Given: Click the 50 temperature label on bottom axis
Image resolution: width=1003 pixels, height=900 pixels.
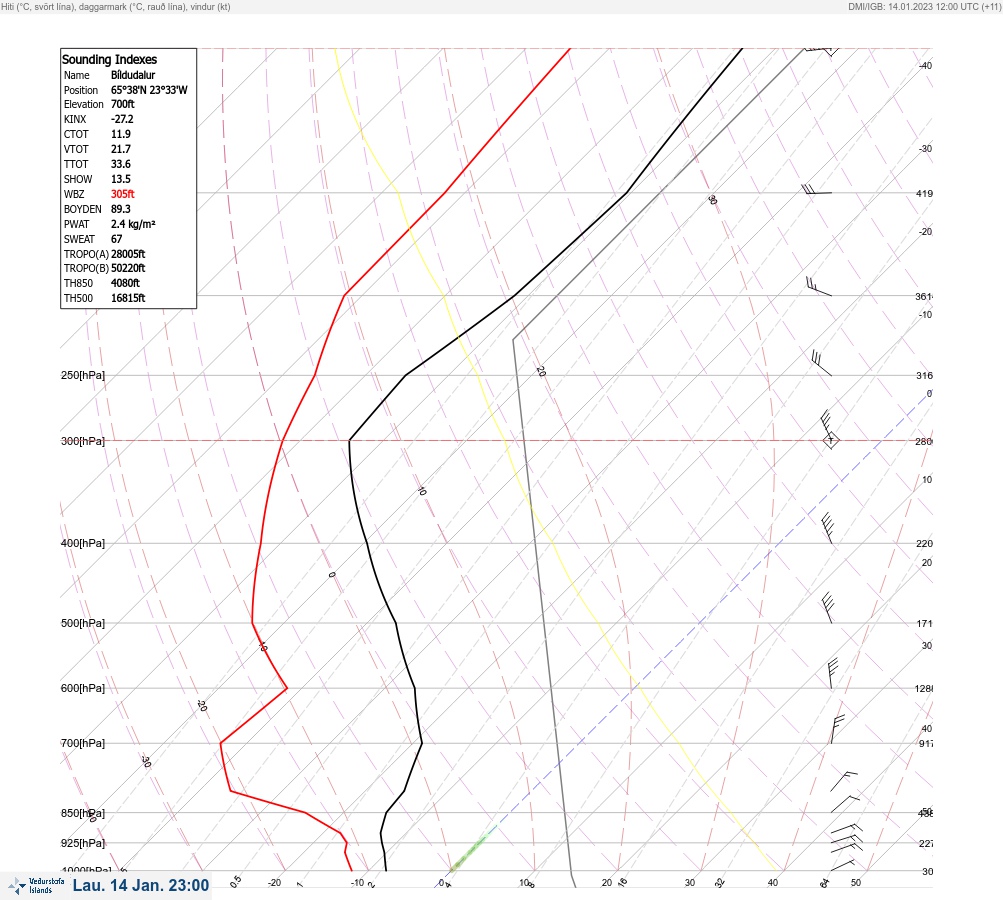Looking at the screenshot, I should [856, 883].
